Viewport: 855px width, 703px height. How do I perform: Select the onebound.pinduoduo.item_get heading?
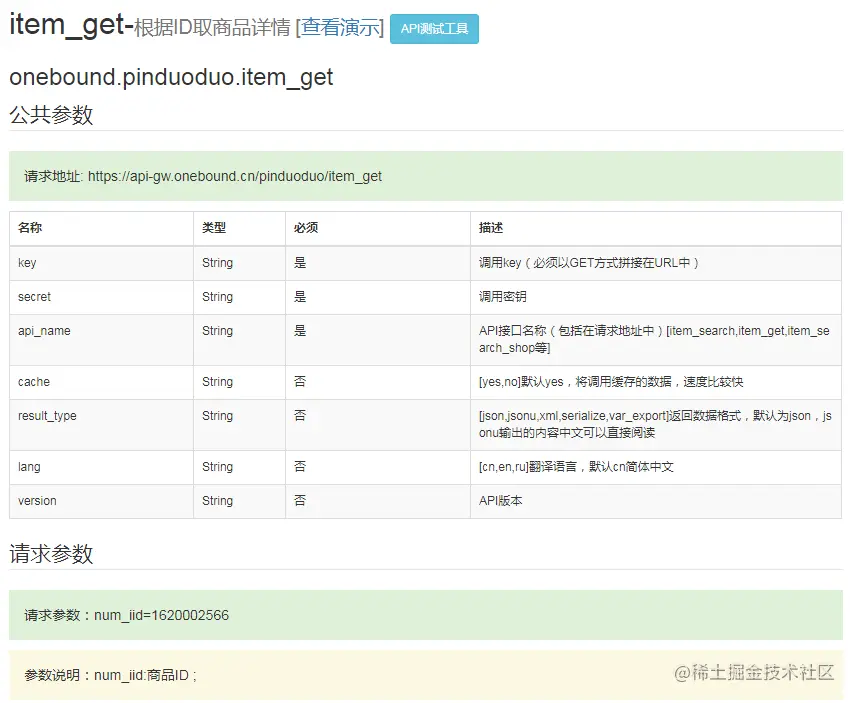click(x=171, y=77)
